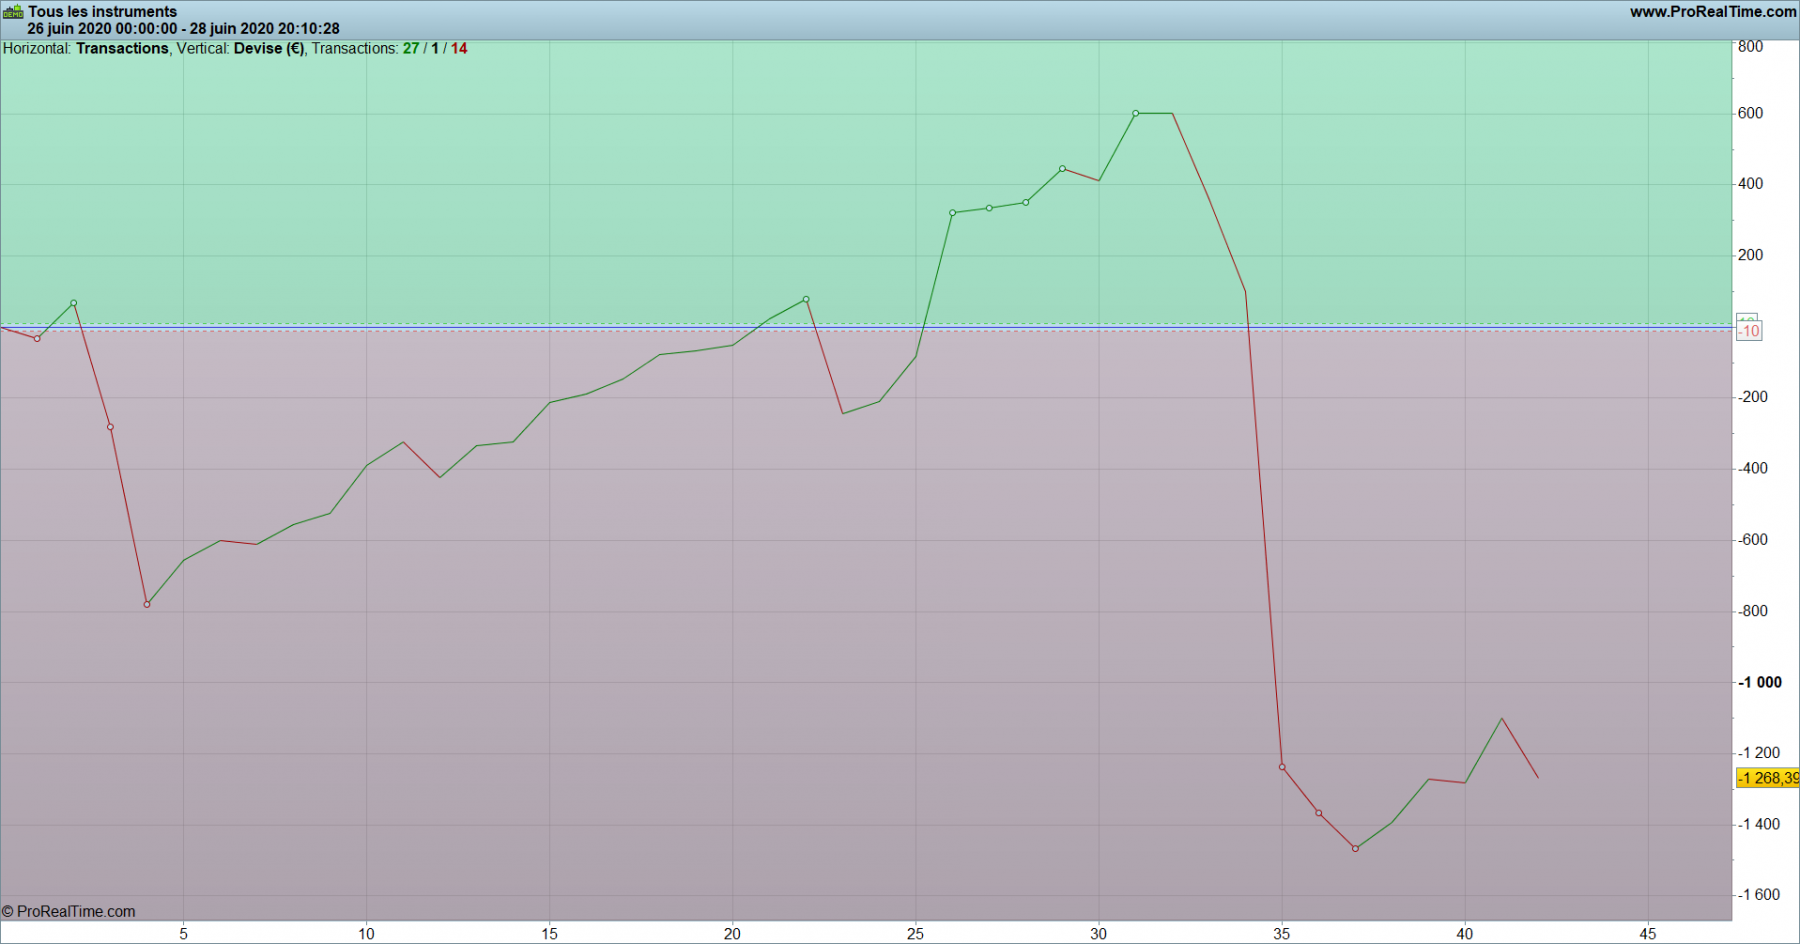Click the Tous les instruments title

(102, 12)
